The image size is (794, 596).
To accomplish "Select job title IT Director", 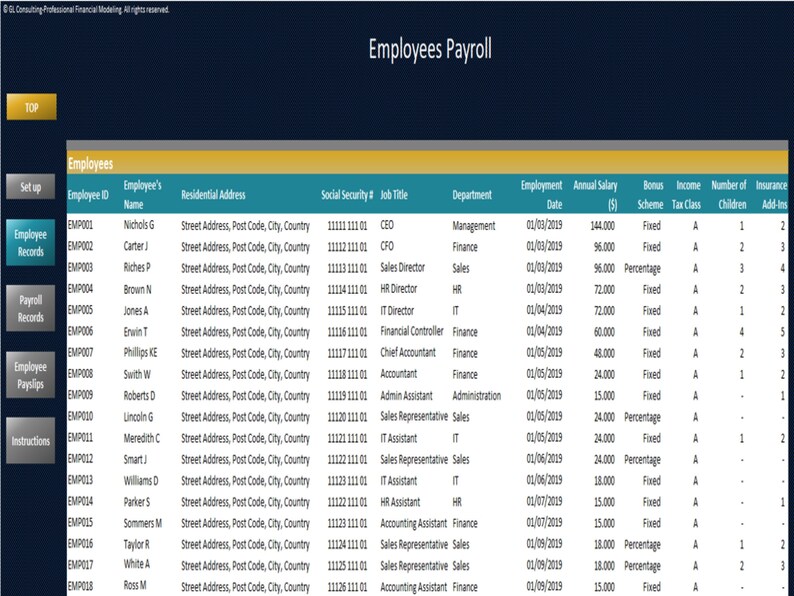I will (x=397, y=310).
